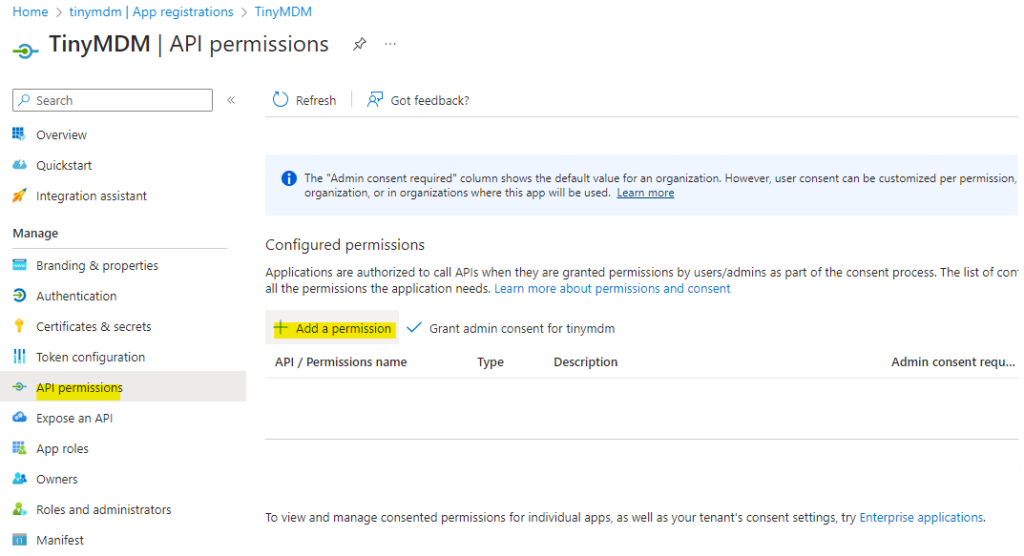
Task: Open Expose an API page
Action: tap(74, 418)
